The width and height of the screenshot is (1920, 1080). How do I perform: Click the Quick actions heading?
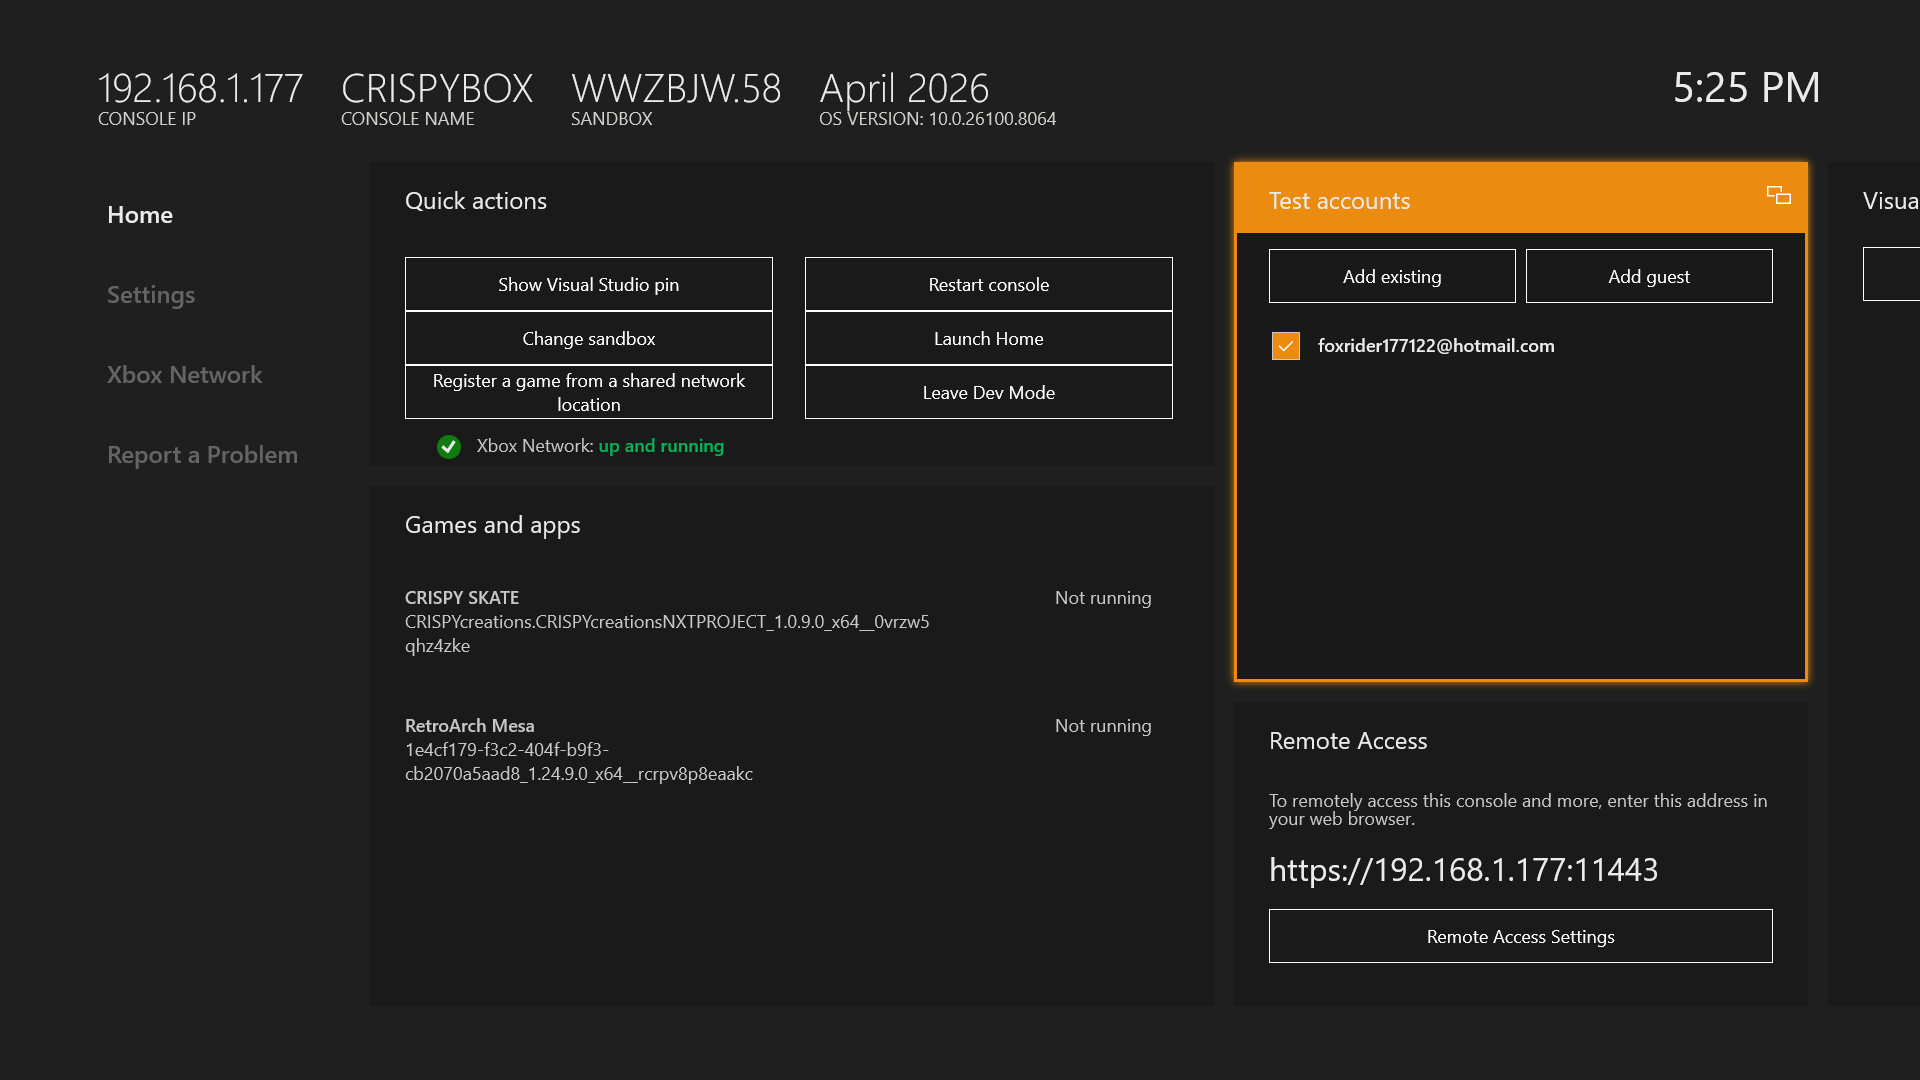point(476,201)
